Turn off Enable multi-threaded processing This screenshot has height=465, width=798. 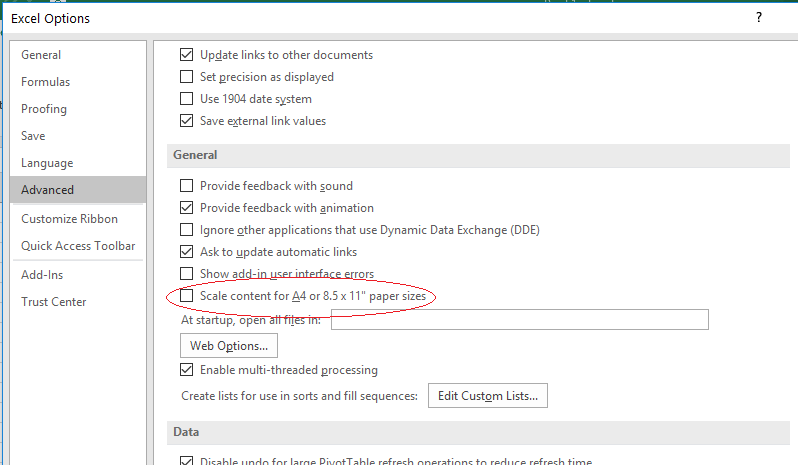(187, 369)
